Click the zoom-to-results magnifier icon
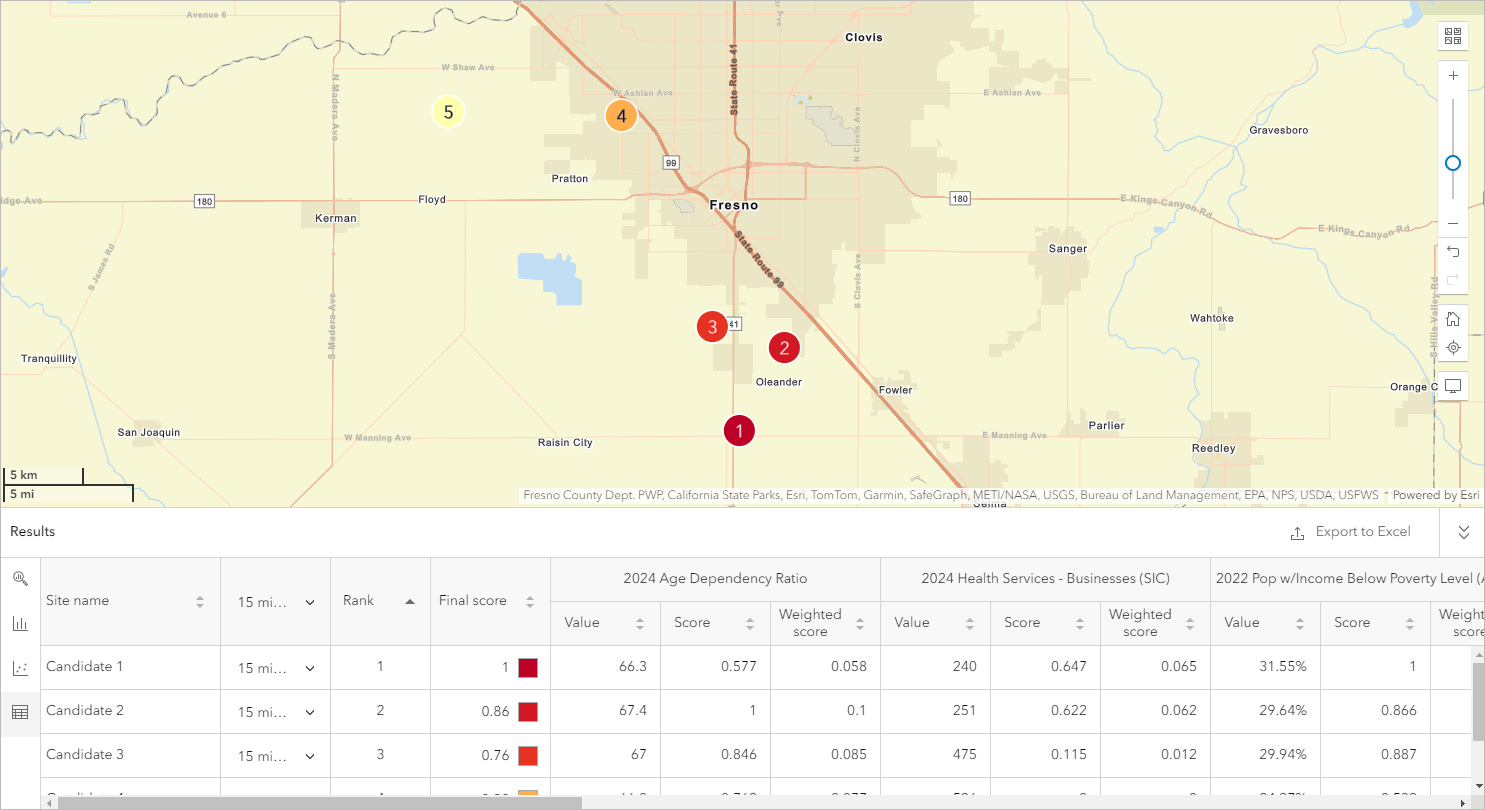This screenshot has height=810, width=1485. click(20, 580)
